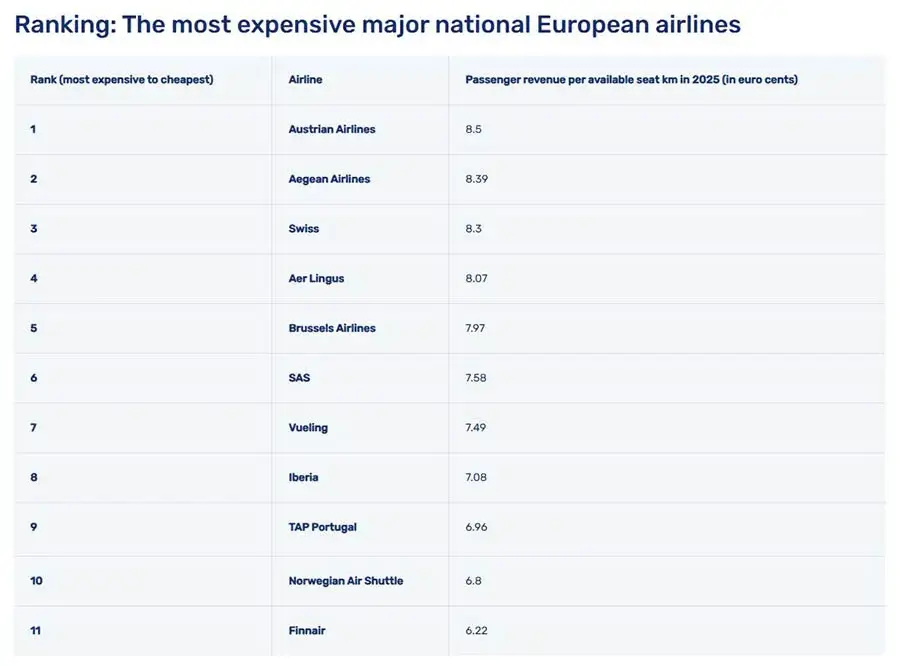The height and width of the screenshot is (666, 900).
Task: Select the 7.97 revenue value
Action: coord(475,328)
